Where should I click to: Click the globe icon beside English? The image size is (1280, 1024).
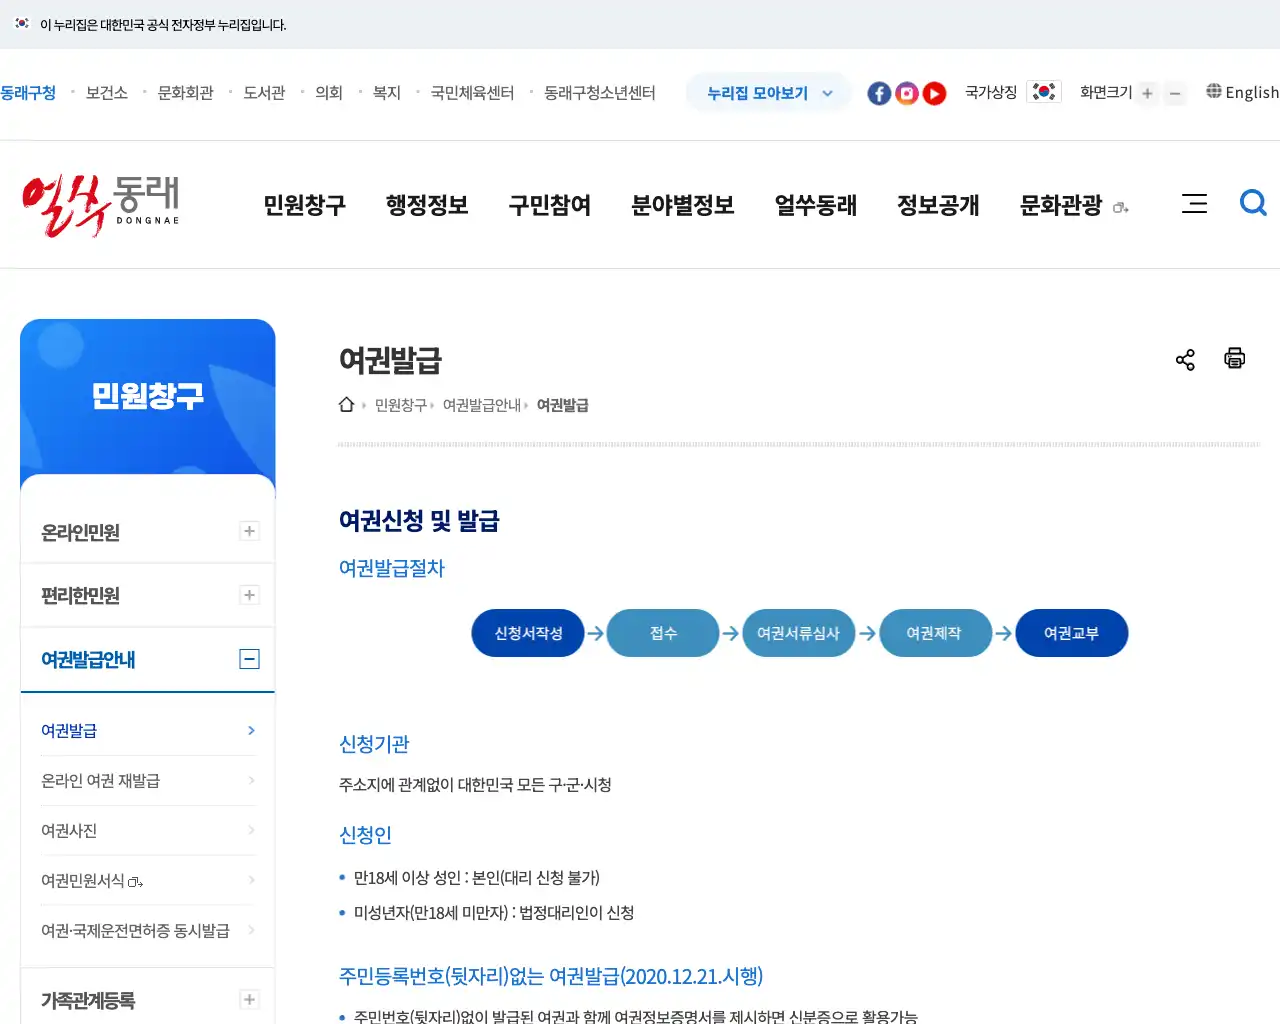(x=1214, y=91)
